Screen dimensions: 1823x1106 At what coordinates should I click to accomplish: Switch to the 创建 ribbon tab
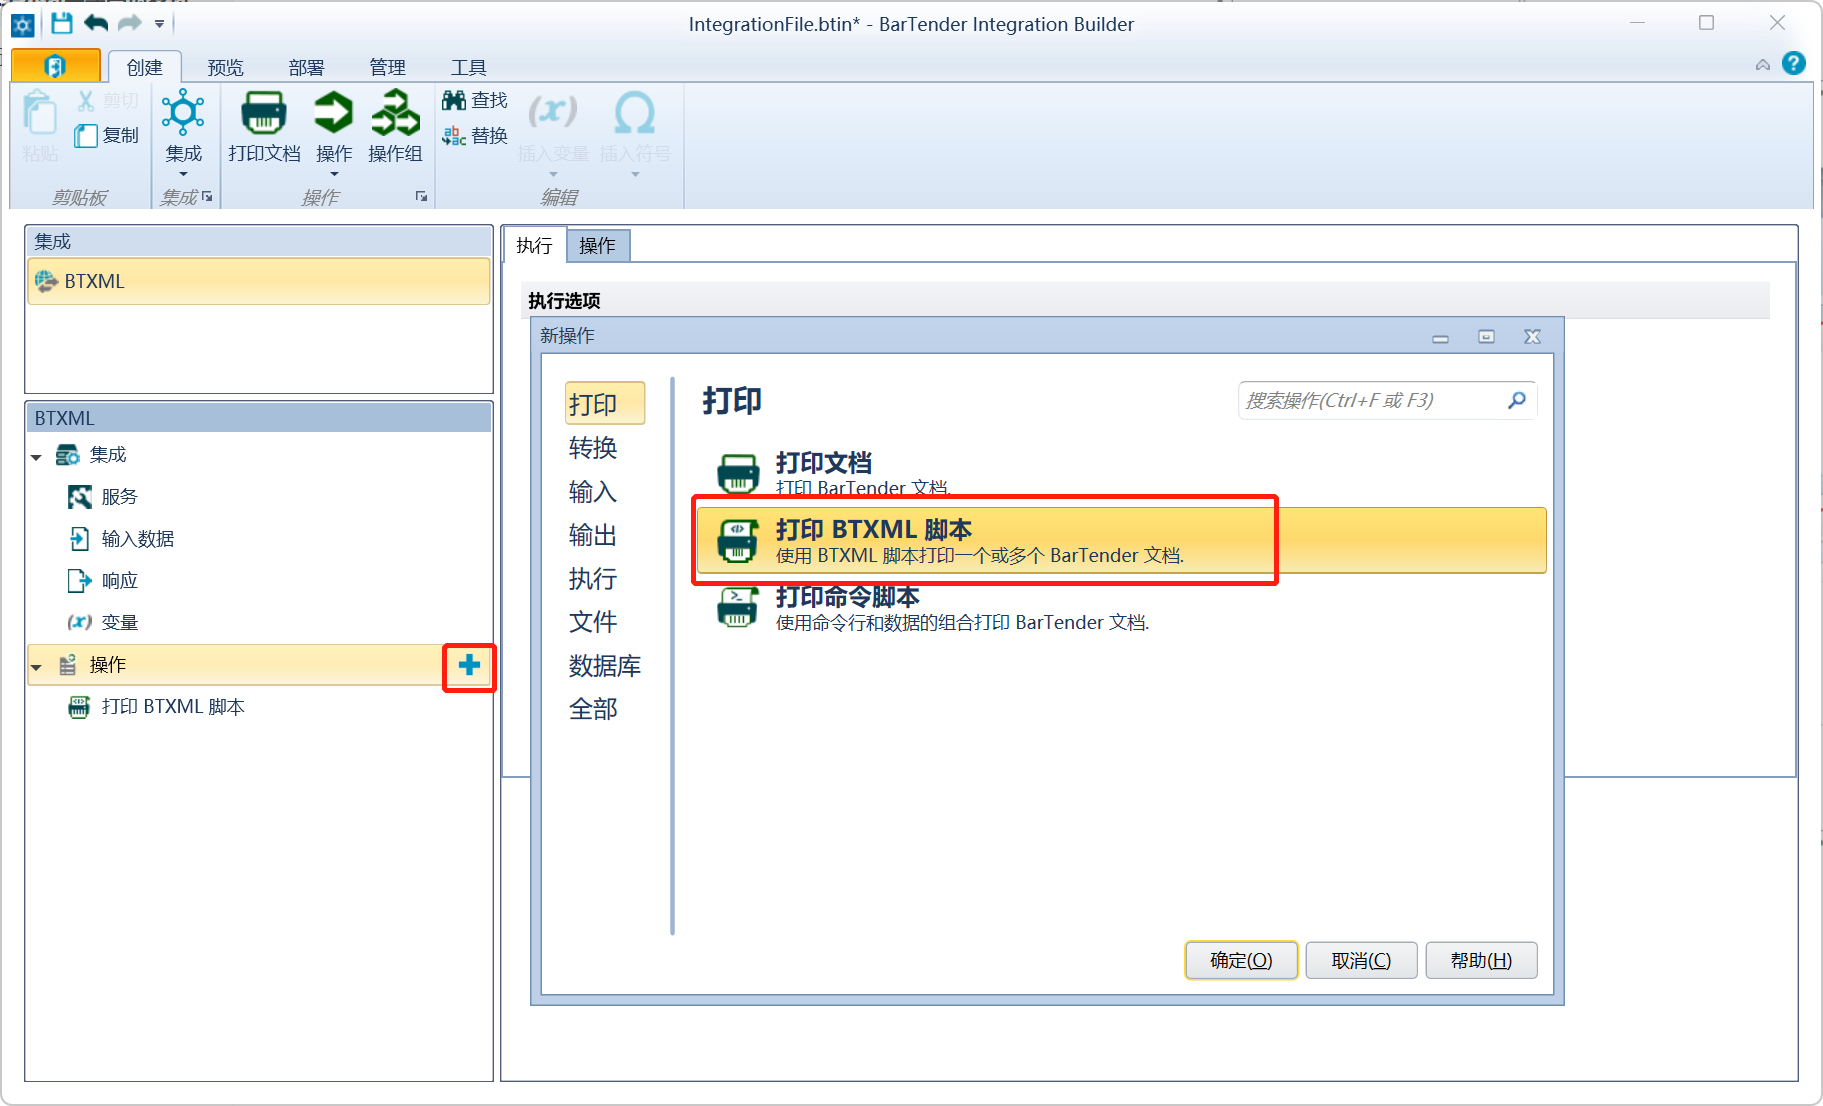tap(145, 67)
